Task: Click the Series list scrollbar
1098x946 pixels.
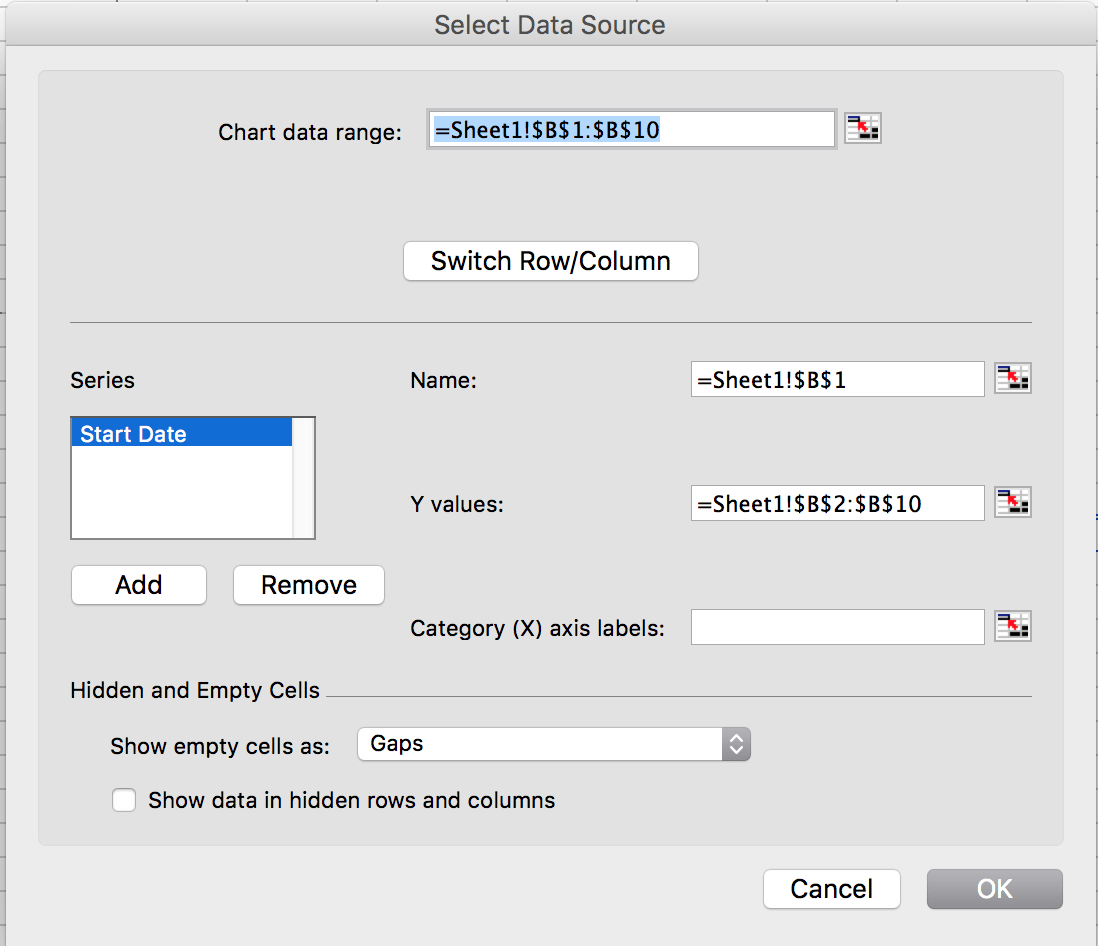Action: (x=303, y=478)
